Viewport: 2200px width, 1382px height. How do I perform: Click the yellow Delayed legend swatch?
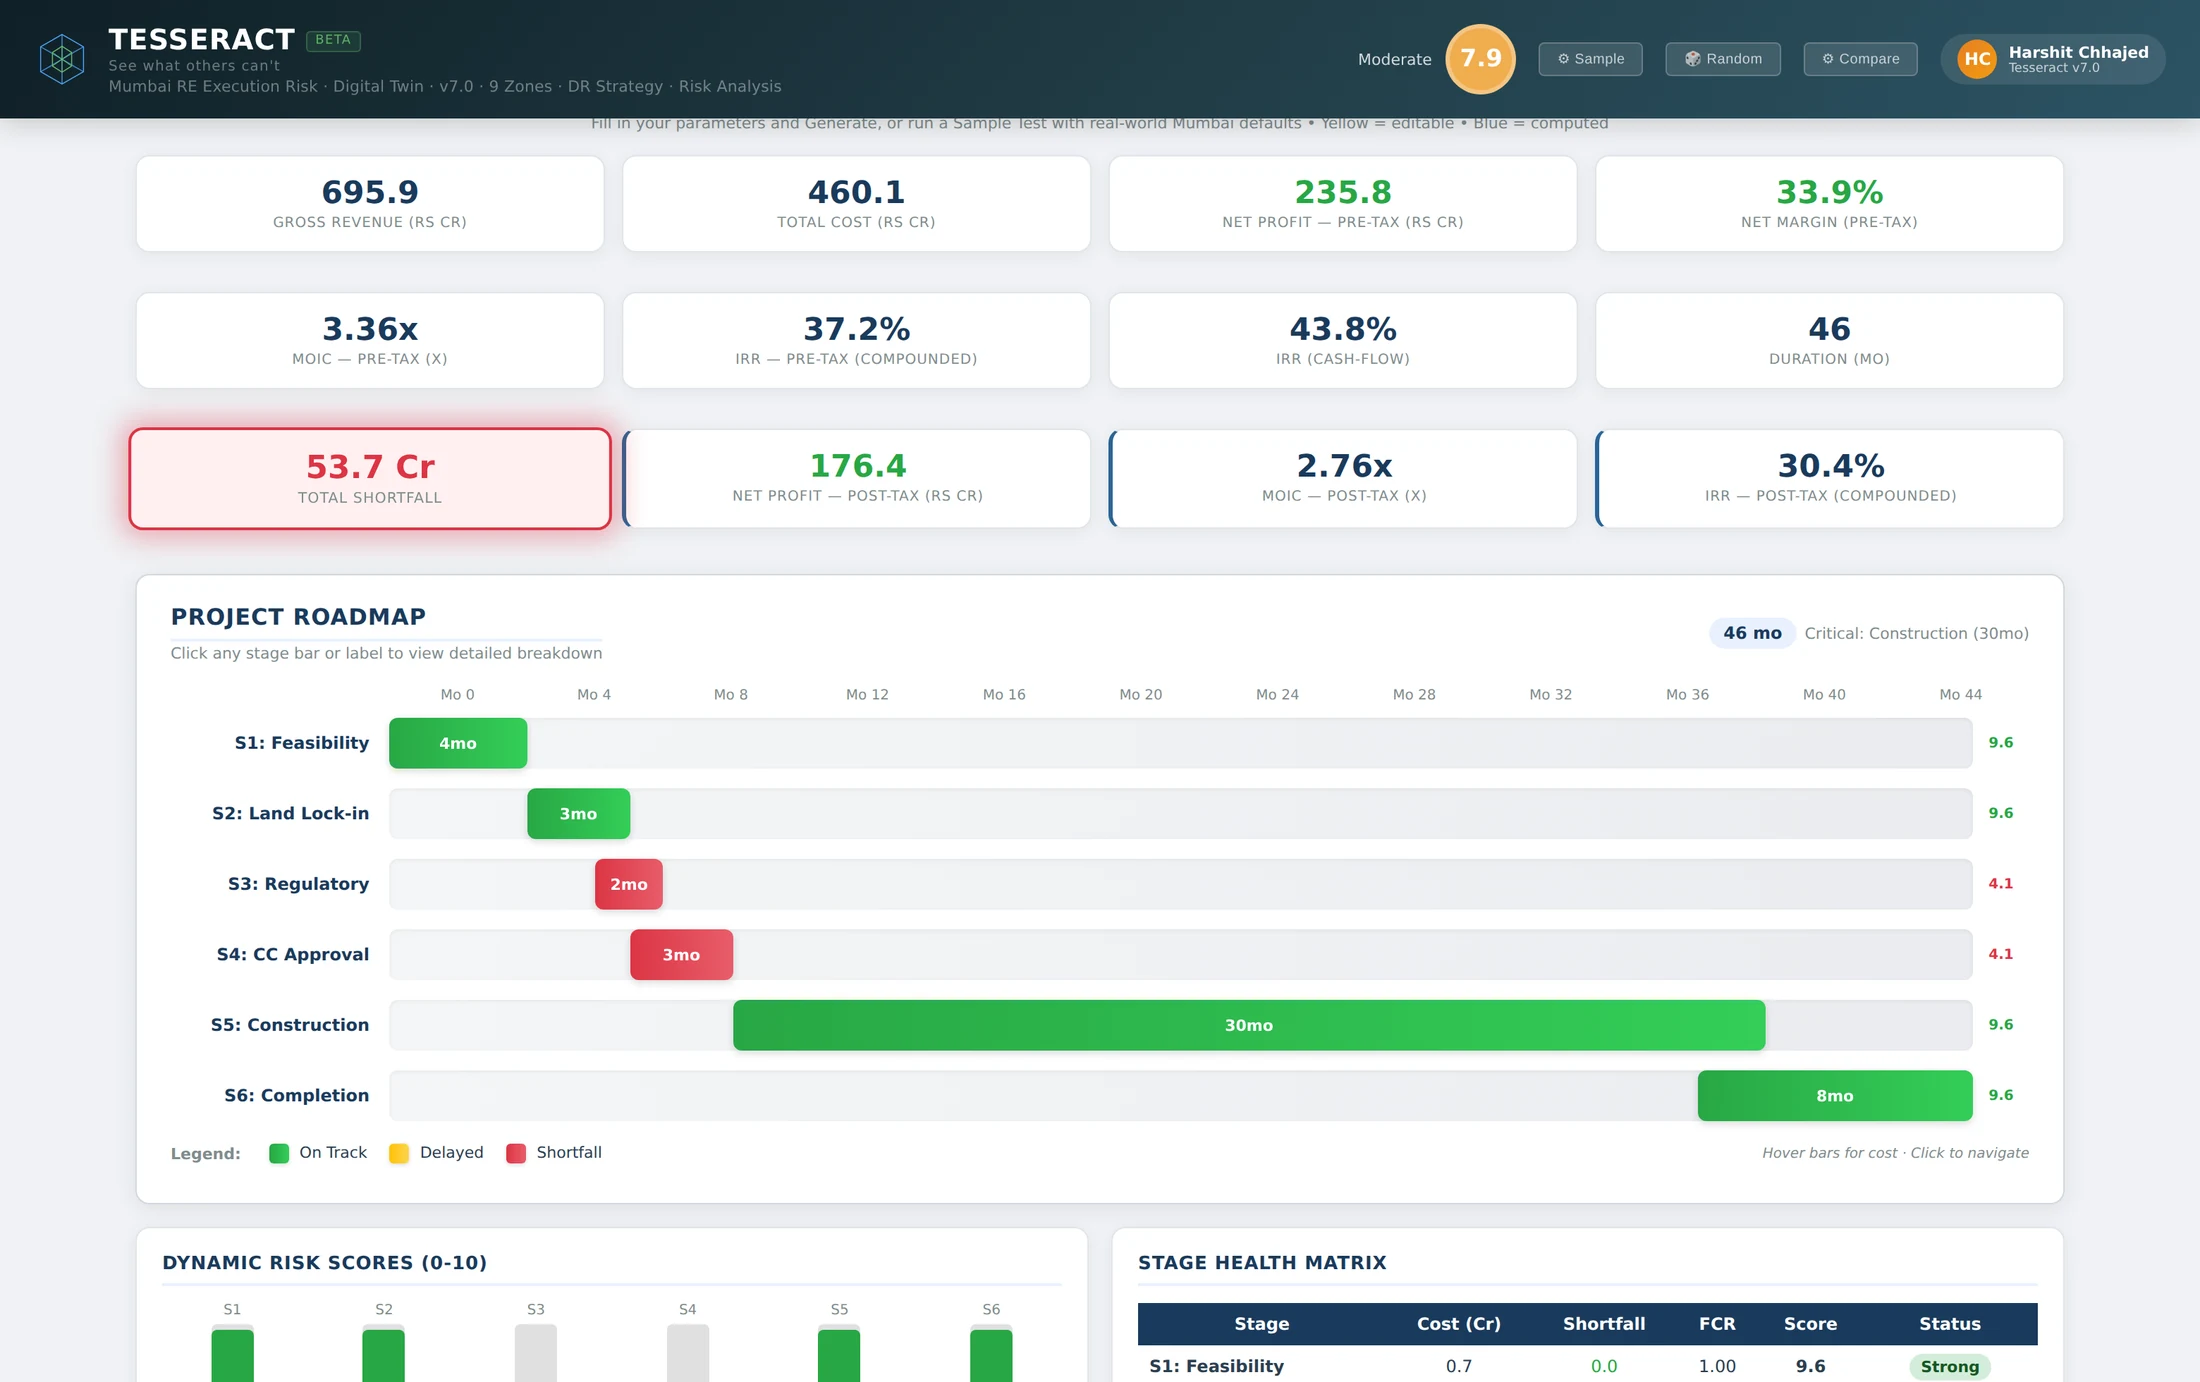pyautogui.click(x=399, y=1153)
